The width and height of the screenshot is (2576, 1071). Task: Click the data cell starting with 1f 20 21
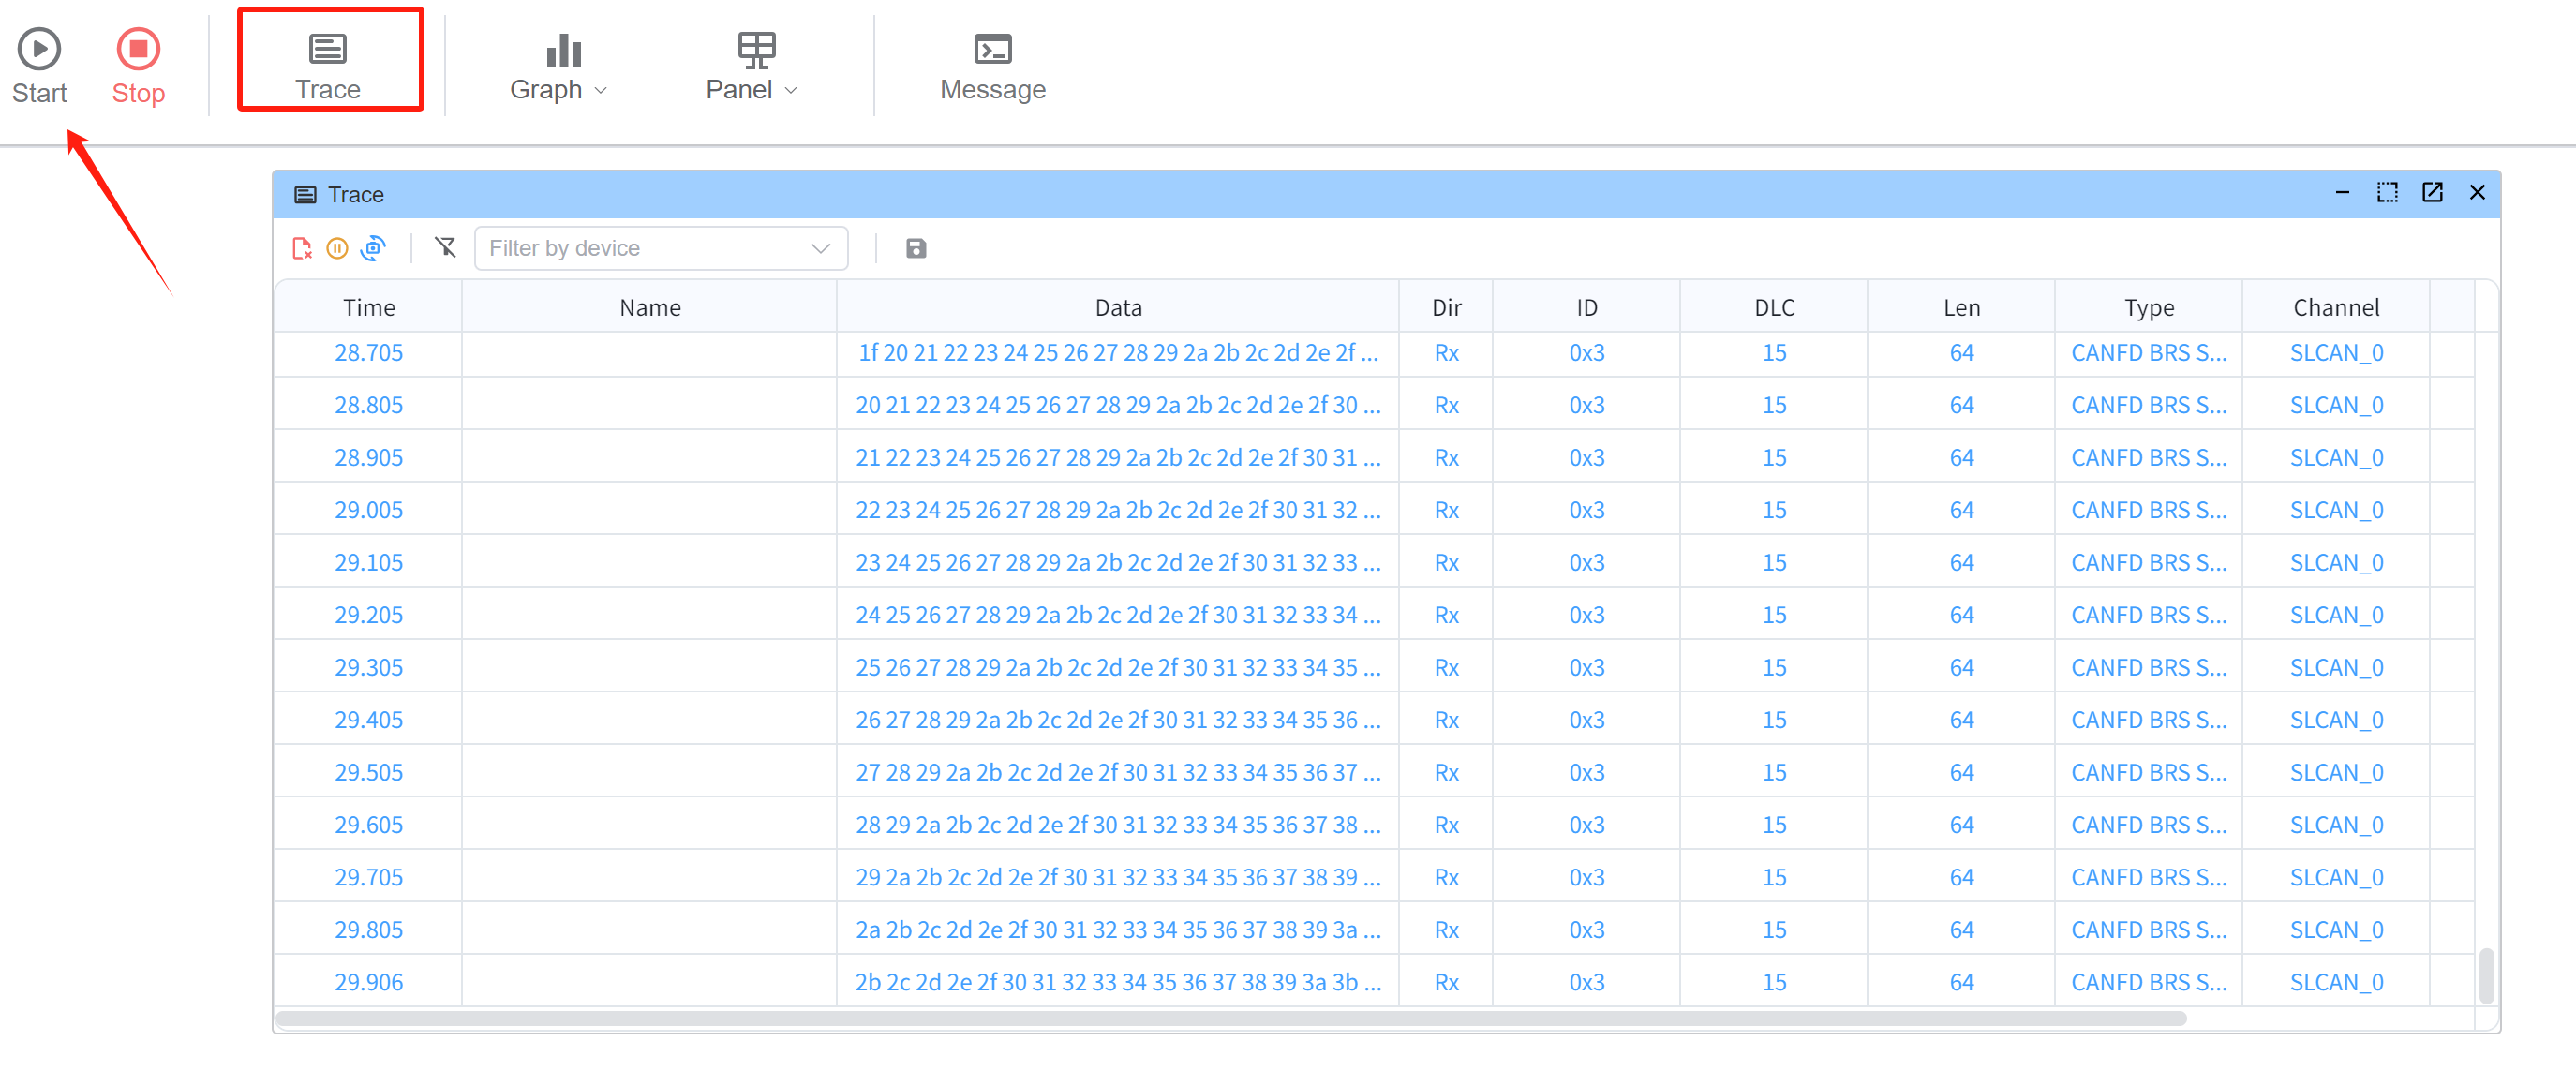tap(1118, 353)
